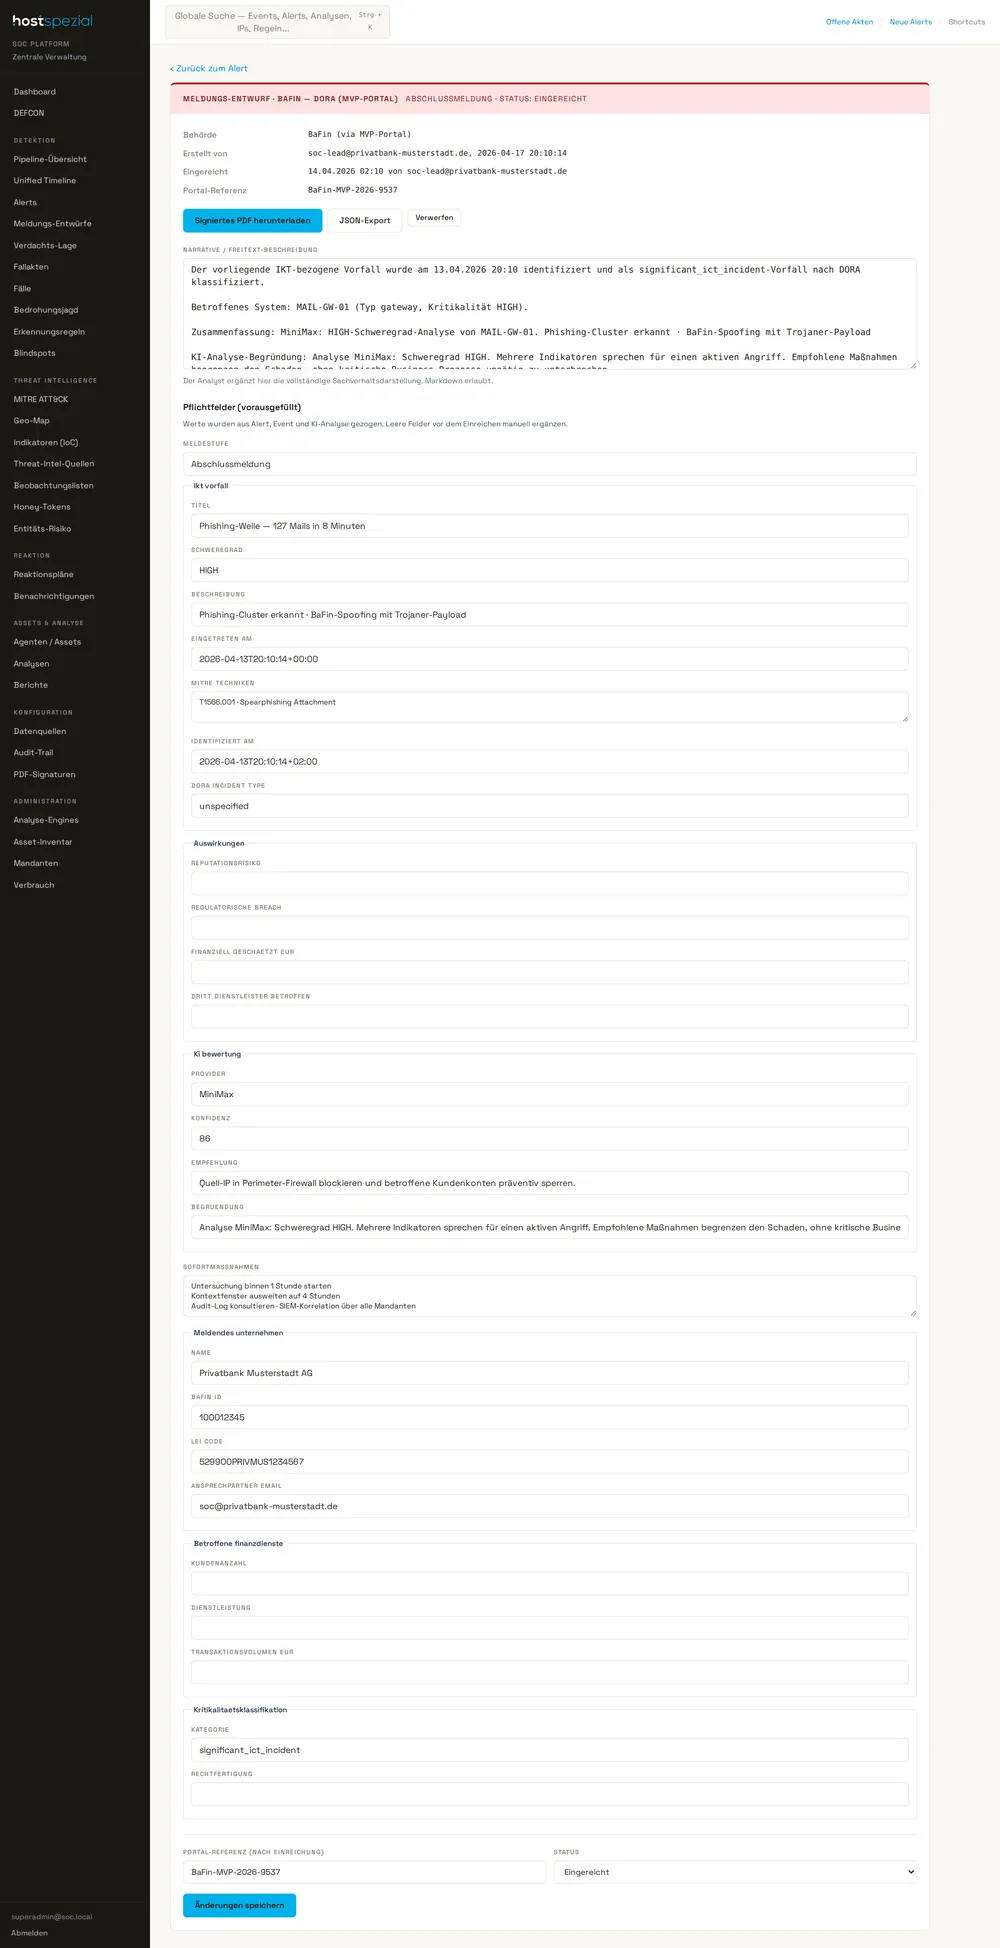This screenshot has height=1948, width=1000.
Task: Discard draft with Verwerfen button
Action: tap(434, 218)
